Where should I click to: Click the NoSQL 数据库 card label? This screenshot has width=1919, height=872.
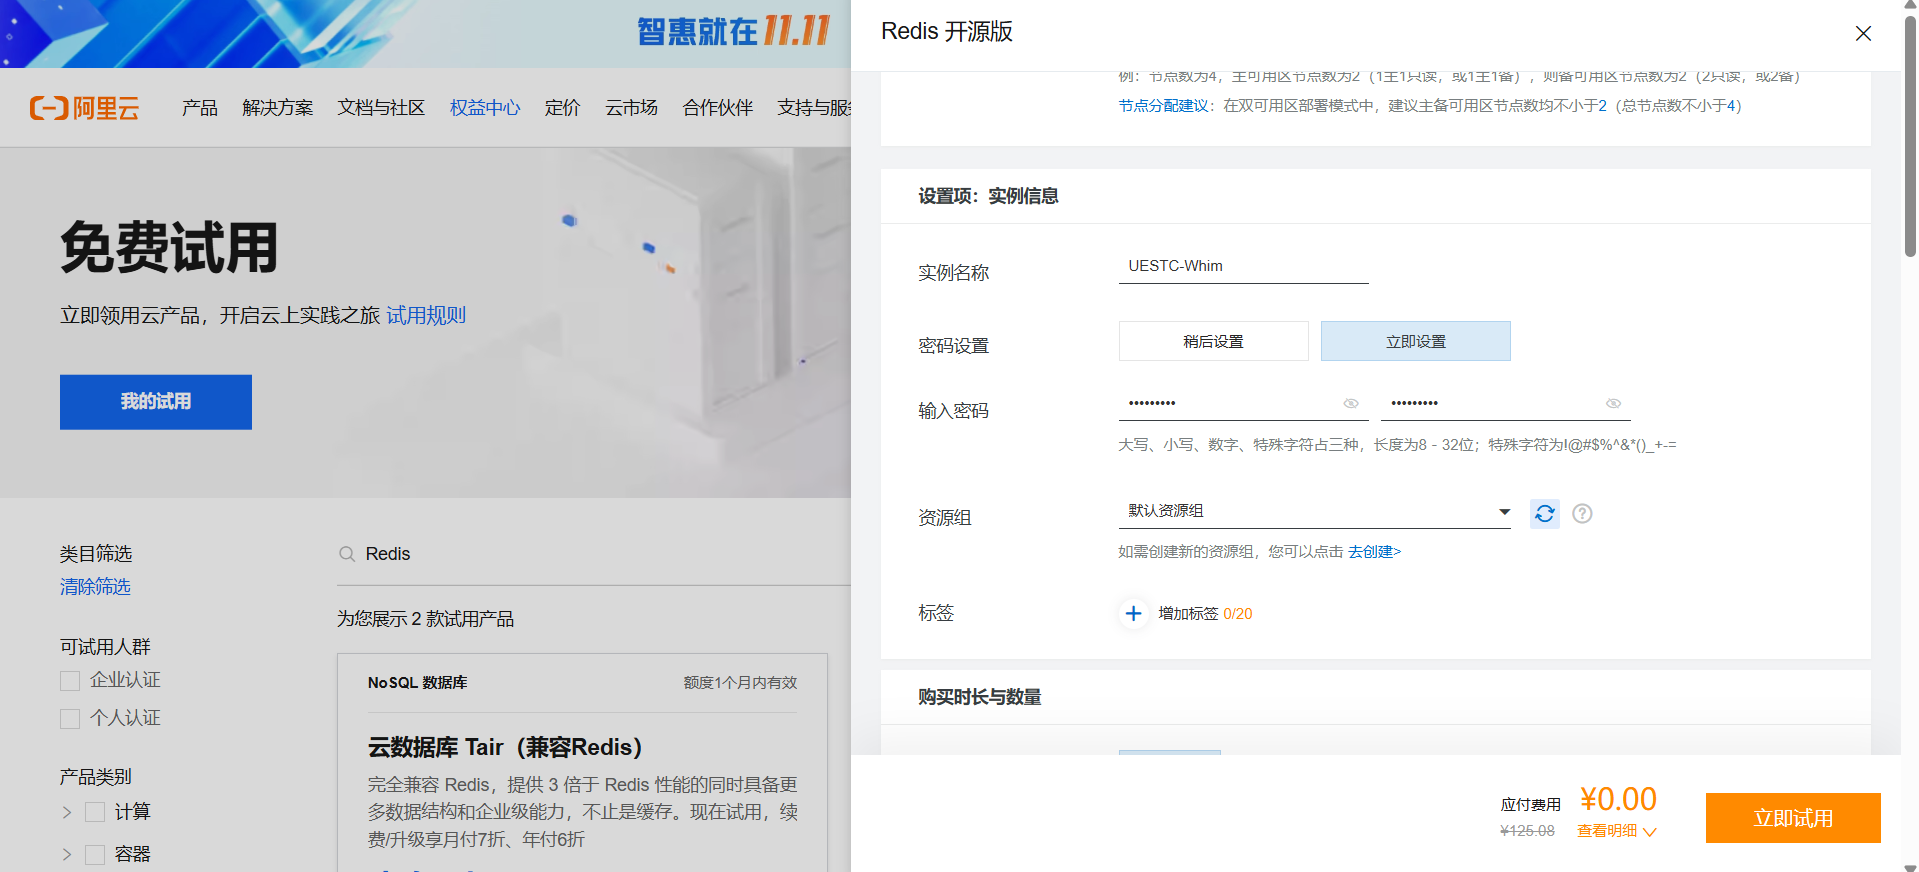point(417,683)
